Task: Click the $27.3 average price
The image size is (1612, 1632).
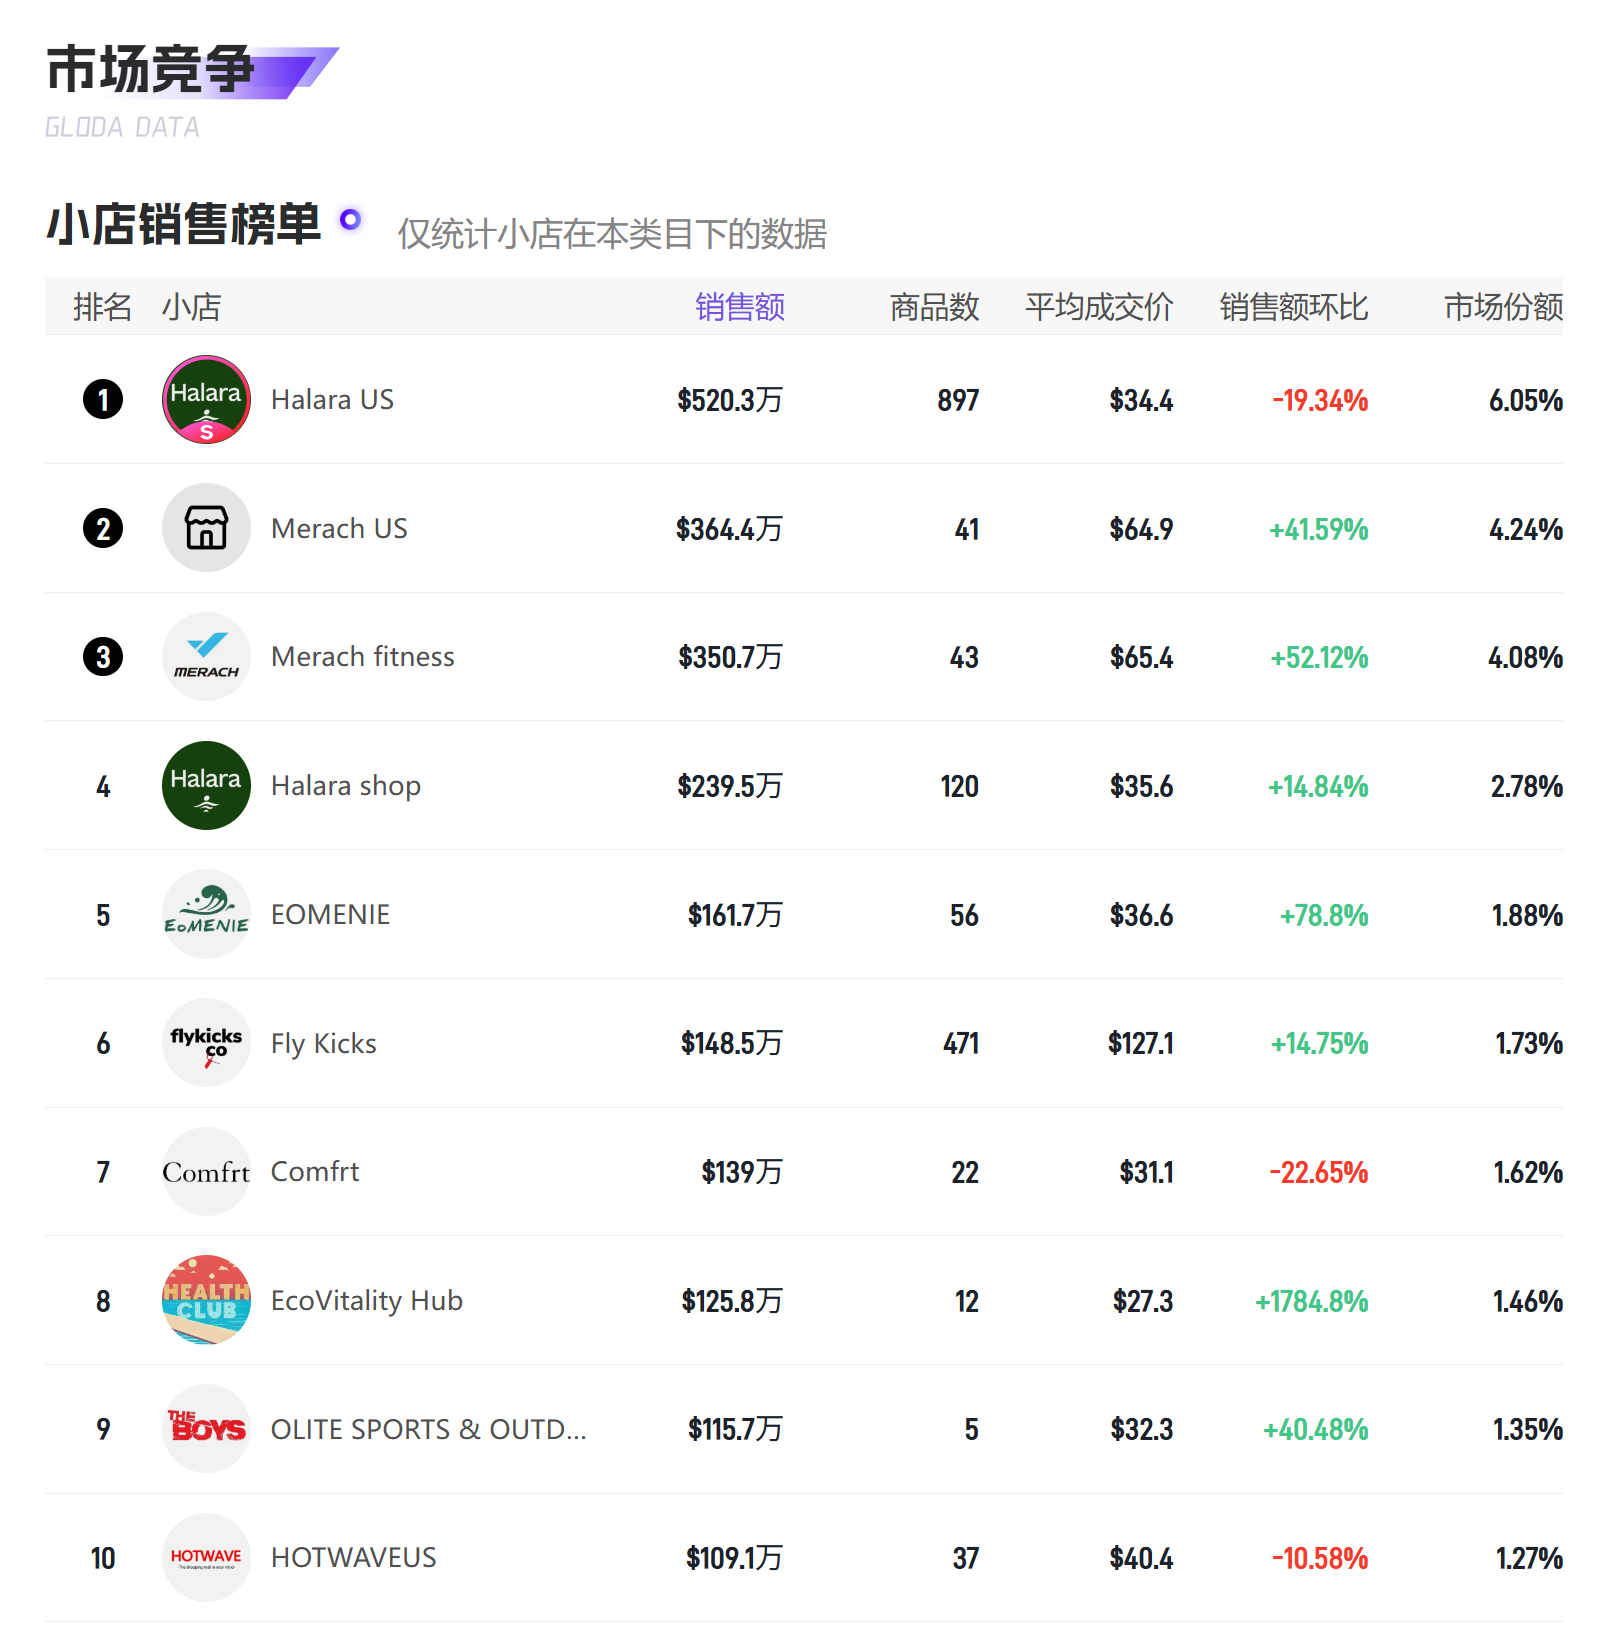Action: 1144,1301
